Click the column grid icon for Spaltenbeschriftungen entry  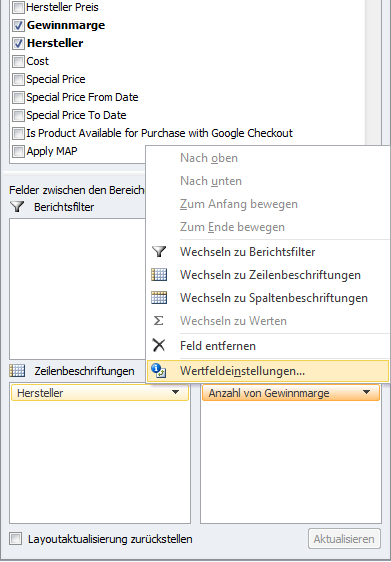pos(159,298)
